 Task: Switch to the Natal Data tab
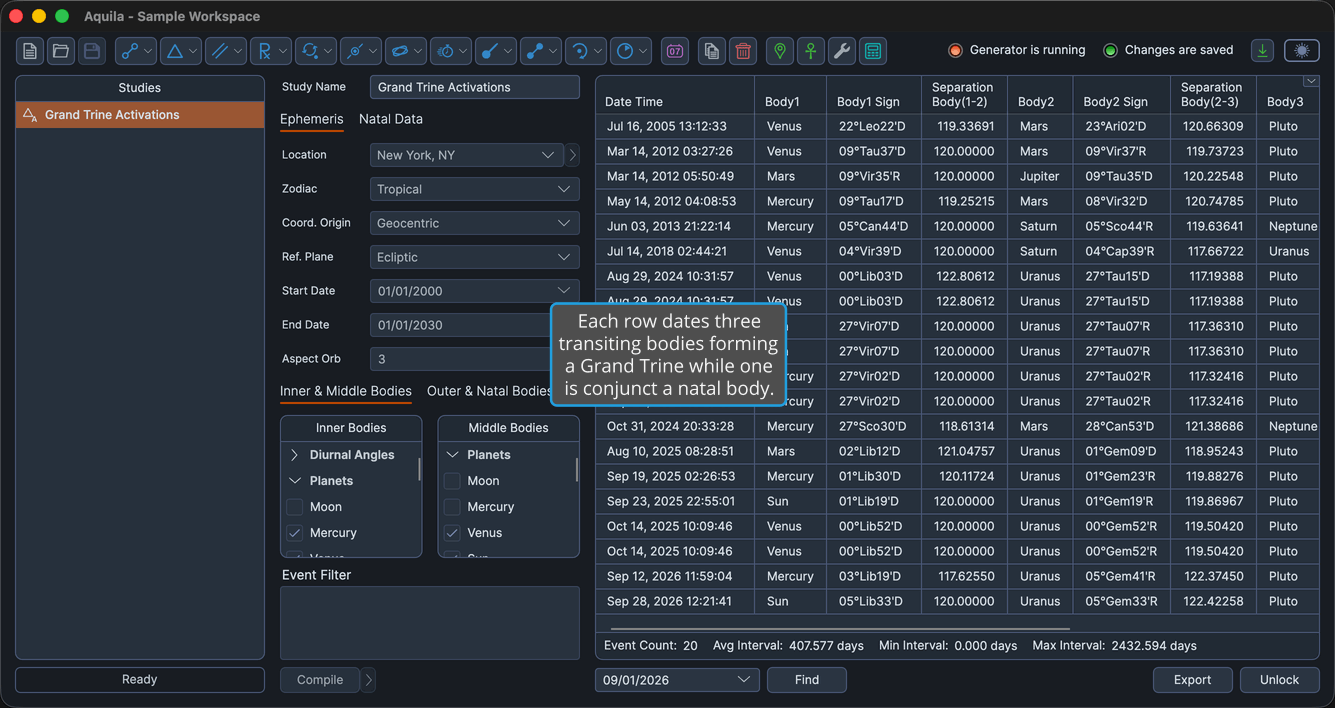click(391, 119)
